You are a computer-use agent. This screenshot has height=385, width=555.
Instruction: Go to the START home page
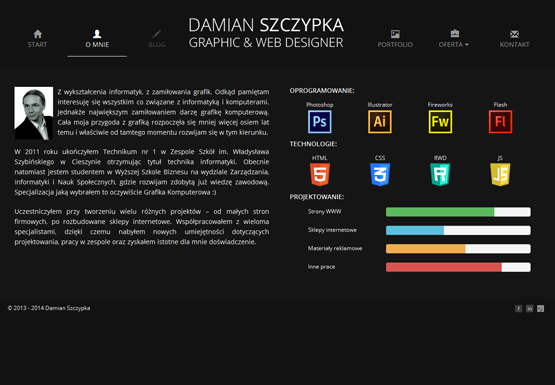(38, 39)
